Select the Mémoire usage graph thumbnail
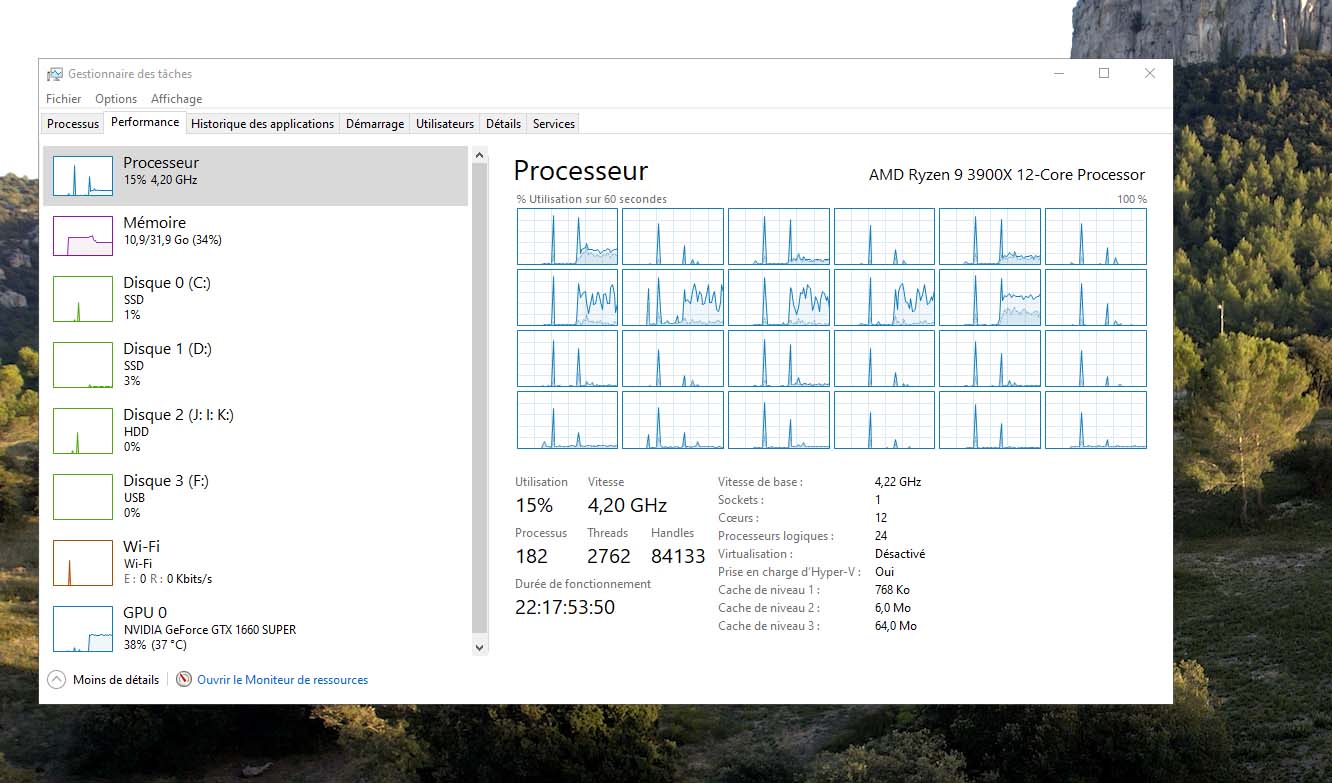Screen dimensions: 1332x783 point(82,236)
